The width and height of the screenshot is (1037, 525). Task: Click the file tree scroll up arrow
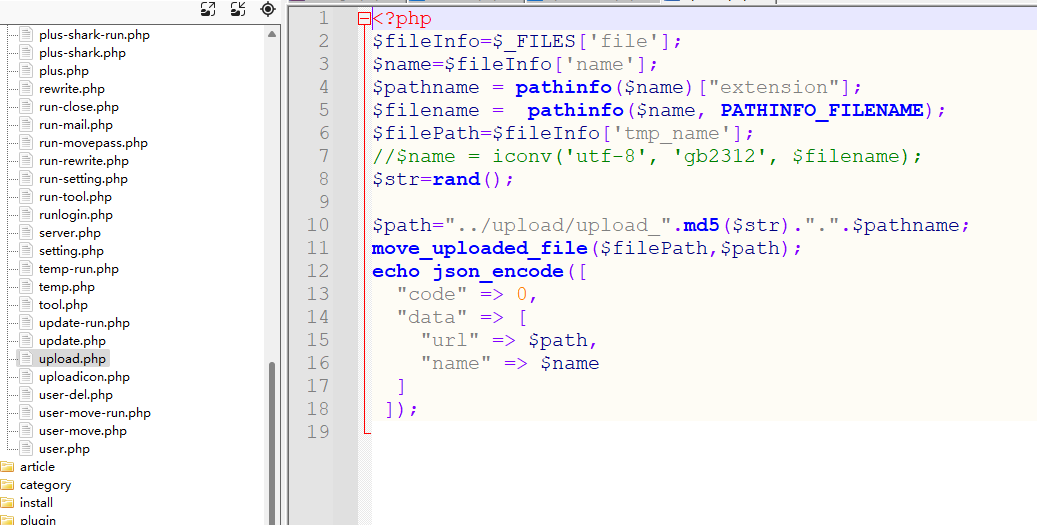point(272,34)
